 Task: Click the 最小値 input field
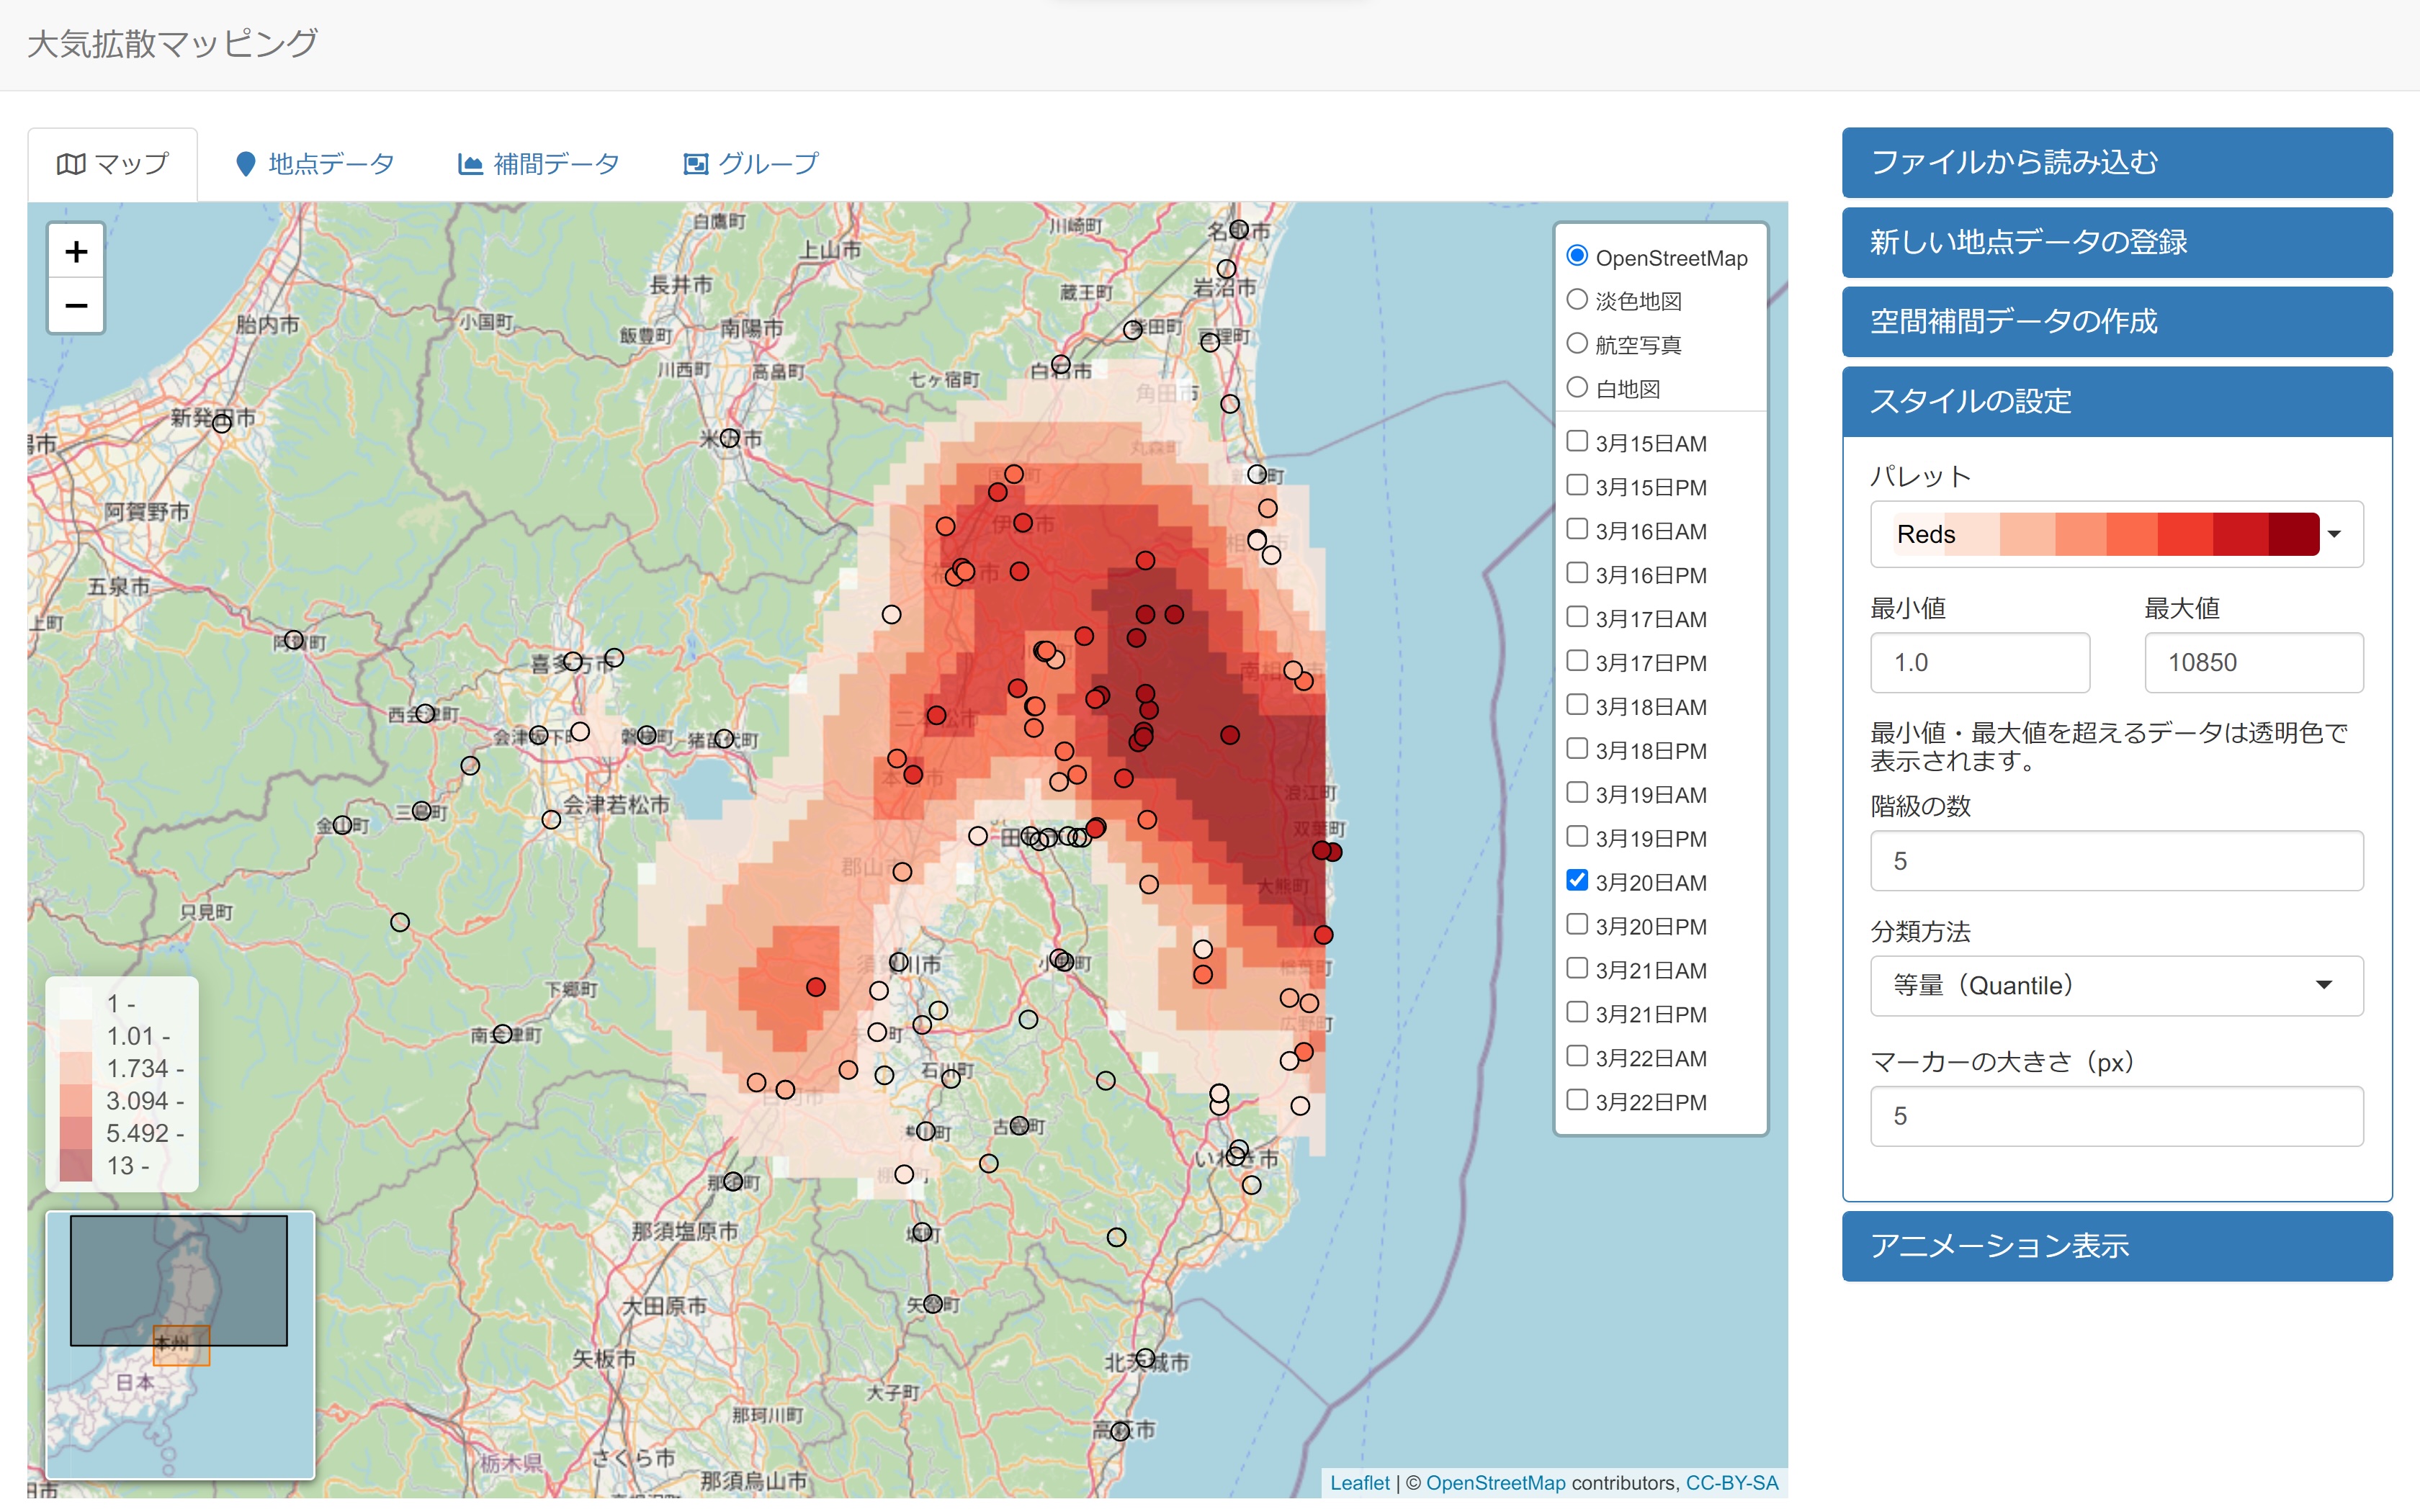[1980, 662]
